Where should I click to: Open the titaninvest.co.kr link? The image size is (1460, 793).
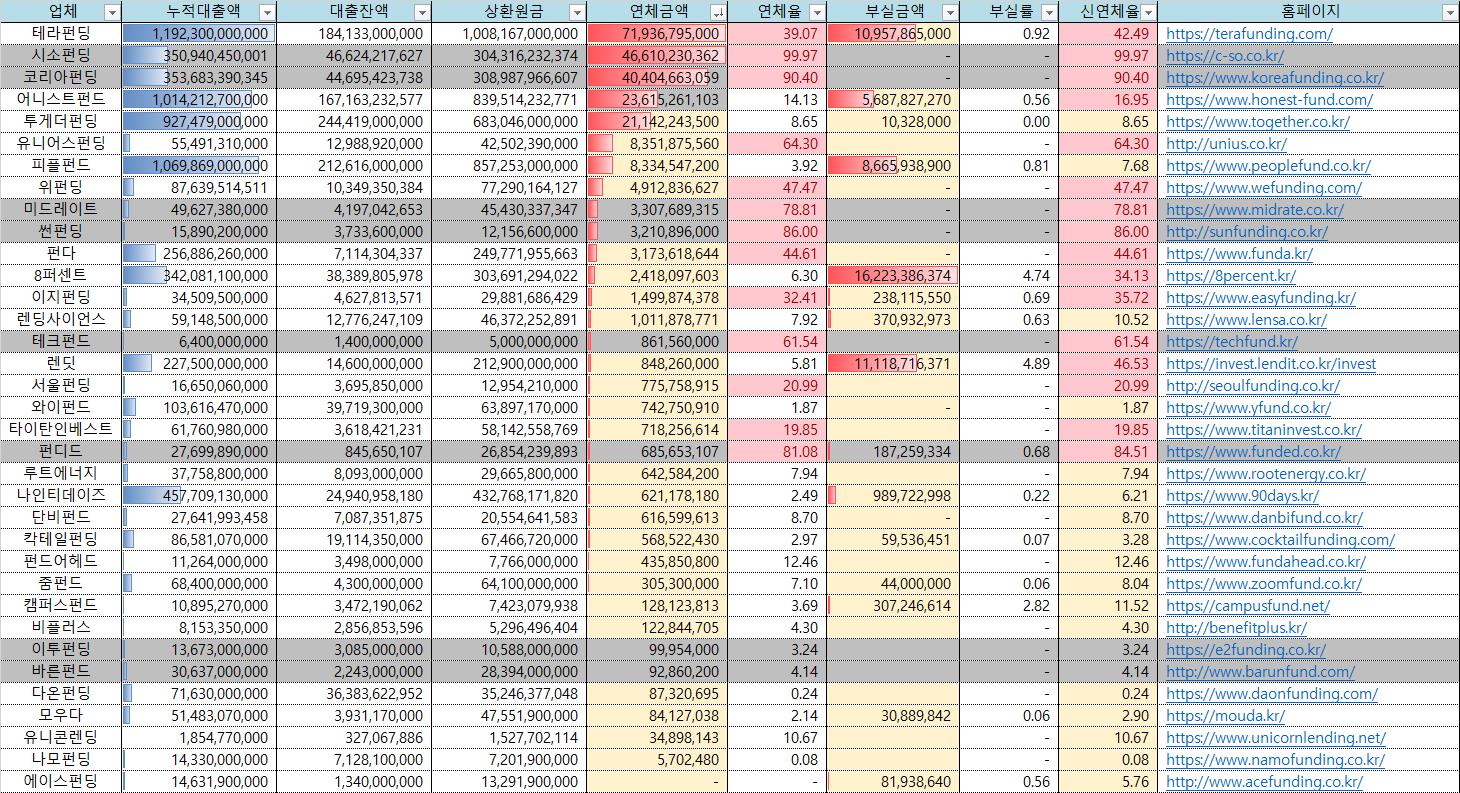(x=1264, y=430)
